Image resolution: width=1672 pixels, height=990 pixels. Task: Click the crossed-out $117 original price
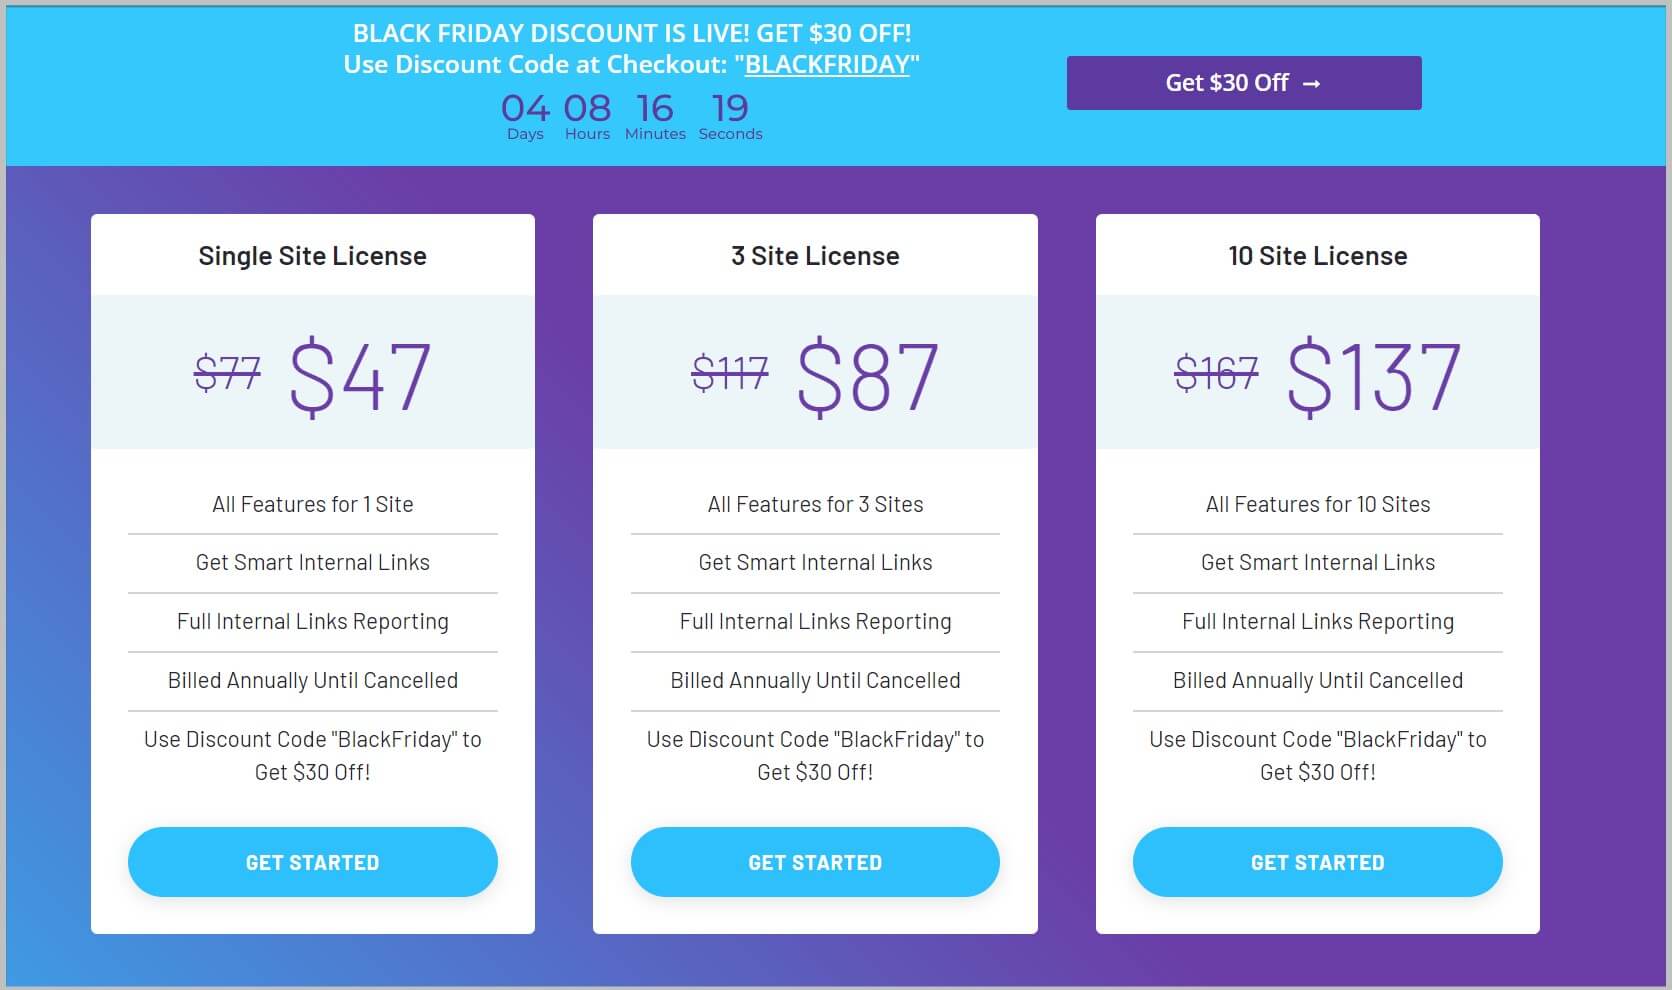pyautogui.click(x=730, y=374)
